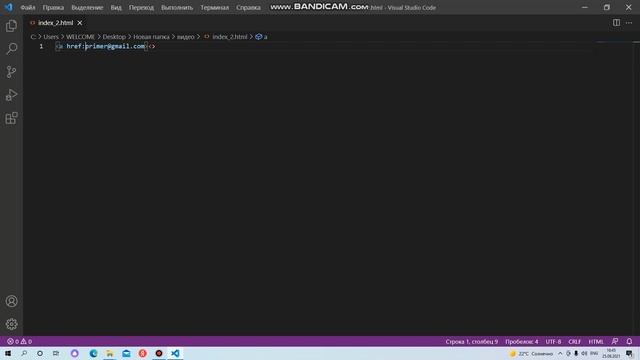The height and width of the screenshot is (360, 640).
Task: Click line number 1 in gutter
Action: tap(41, 46)
